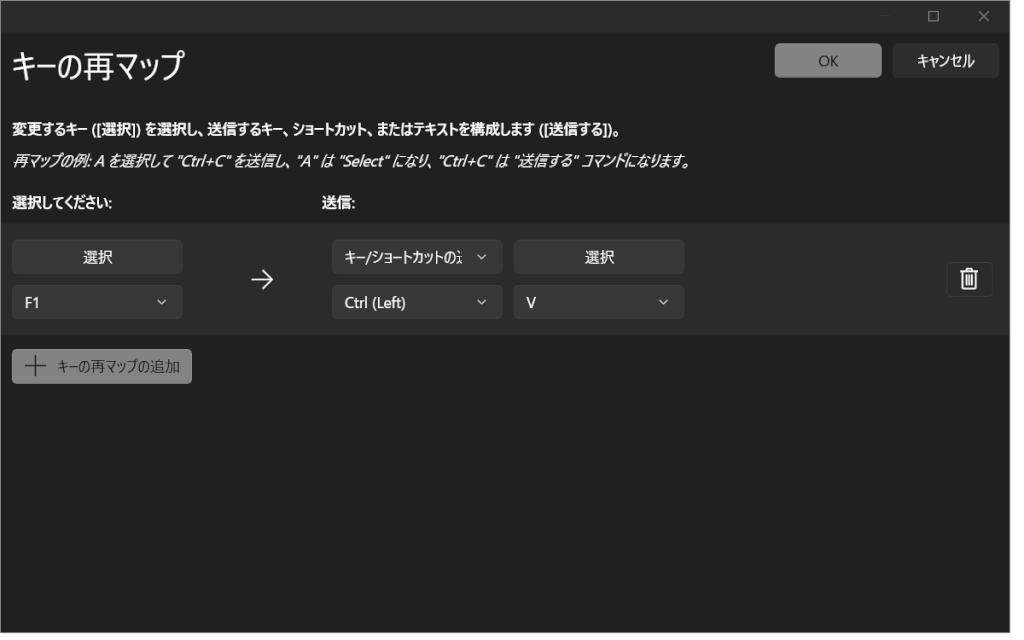Click the bold instruction text about 変更するキー

pyautogui.click(x=316, y=130)
